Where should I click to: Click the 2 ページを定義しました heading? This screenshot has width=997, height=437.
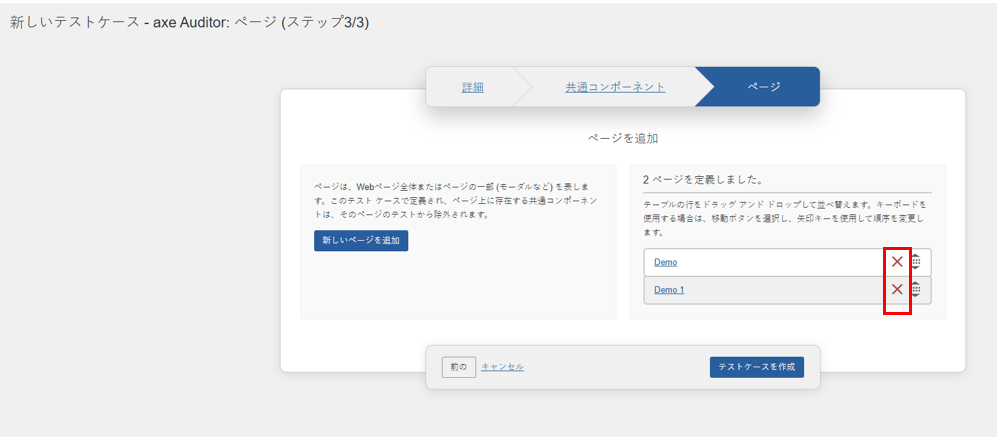coord(703,180)
